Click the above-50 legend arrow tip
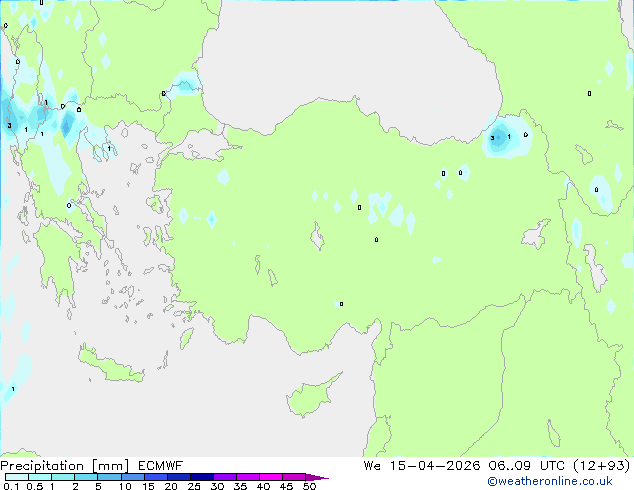Image resolution: width=634 pixels, height=490 pixels. tap(317, 477)
